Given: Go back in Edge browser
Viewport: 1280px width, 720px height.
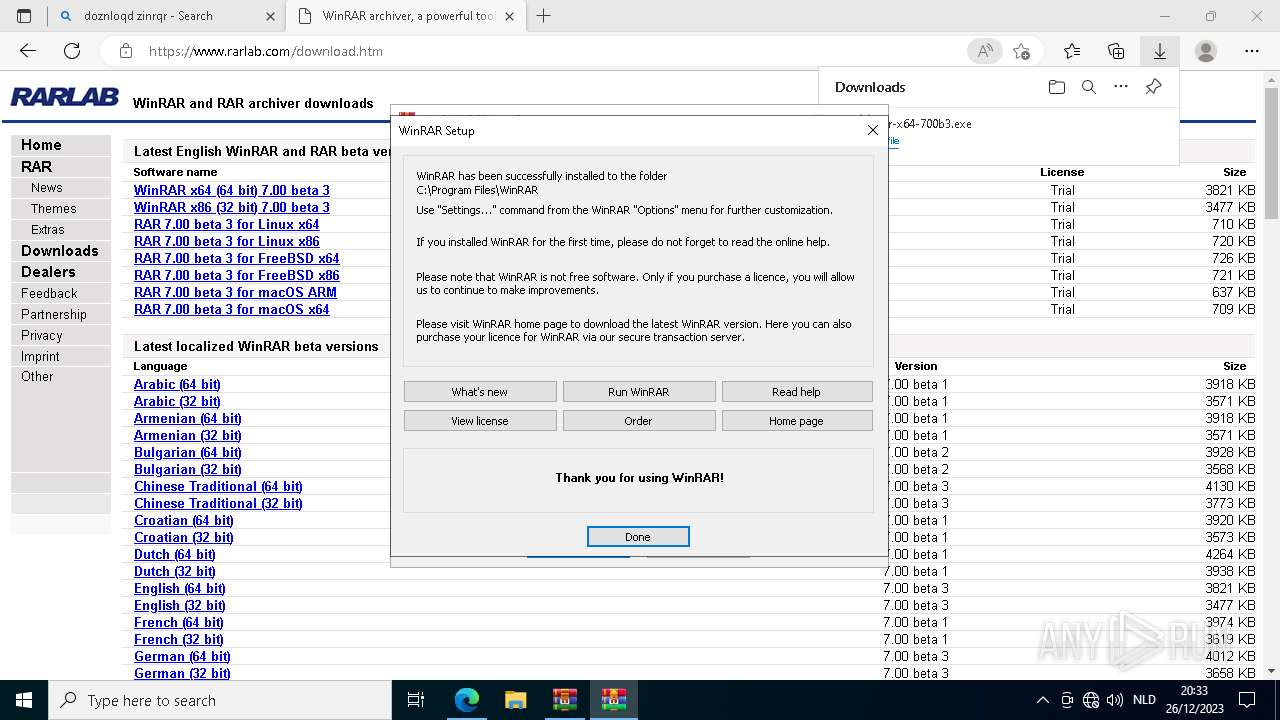Looking at the screenshot, I should [x=28, y=51].
